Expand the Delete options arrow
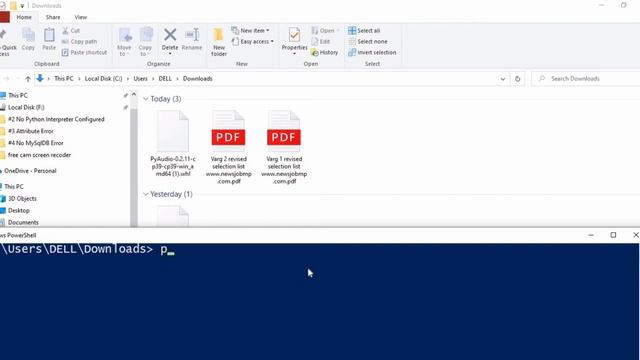 coord(170,54)
